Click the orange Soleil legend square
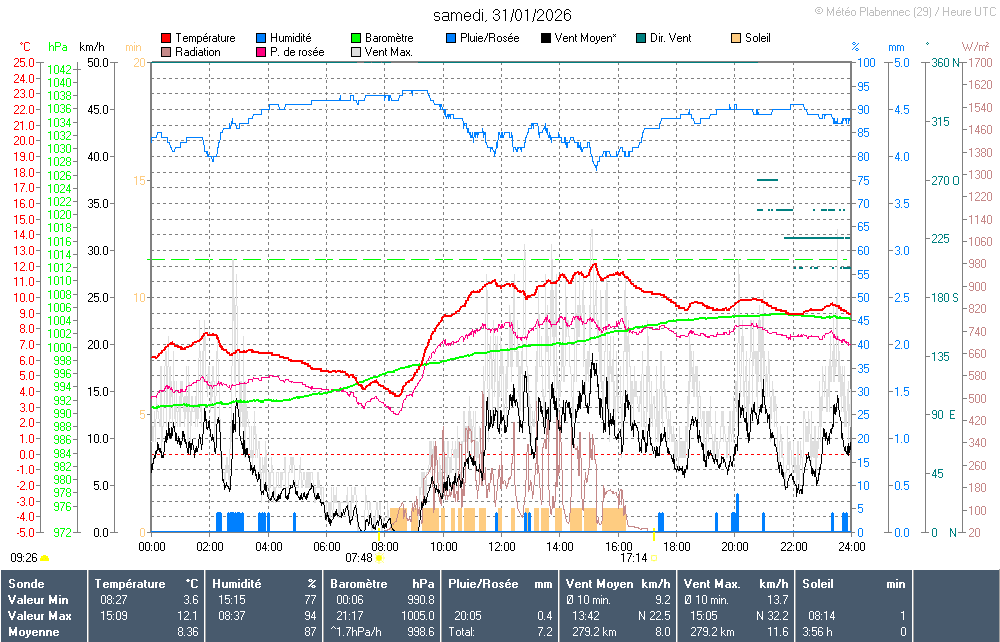This screenshot has height=642, width=1000. point(736,38)
